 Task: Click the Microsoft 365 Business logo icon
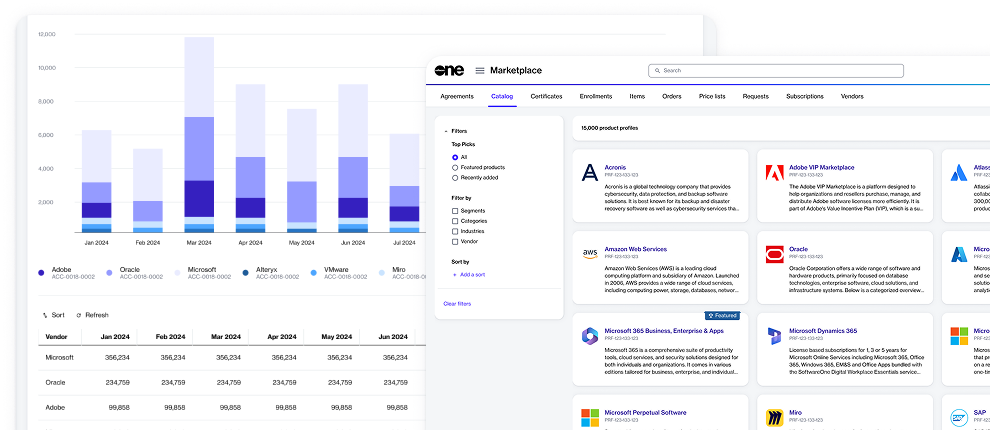tap(590, 336)
